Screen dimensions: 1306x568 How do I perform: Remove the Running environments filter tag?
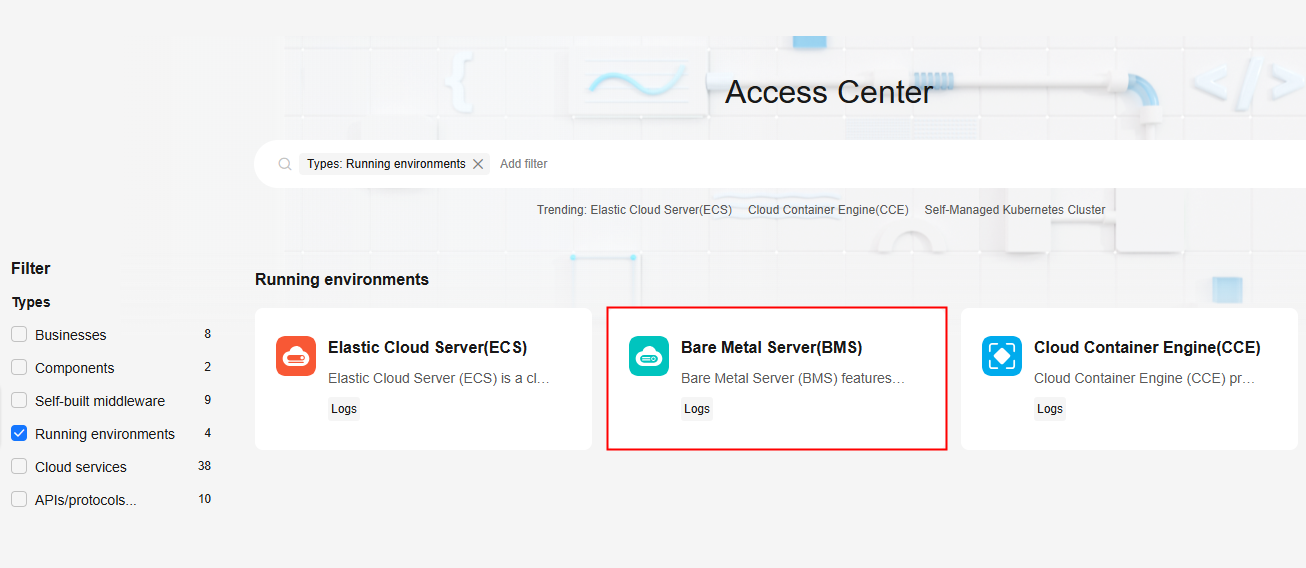click(x=478, y=164)
